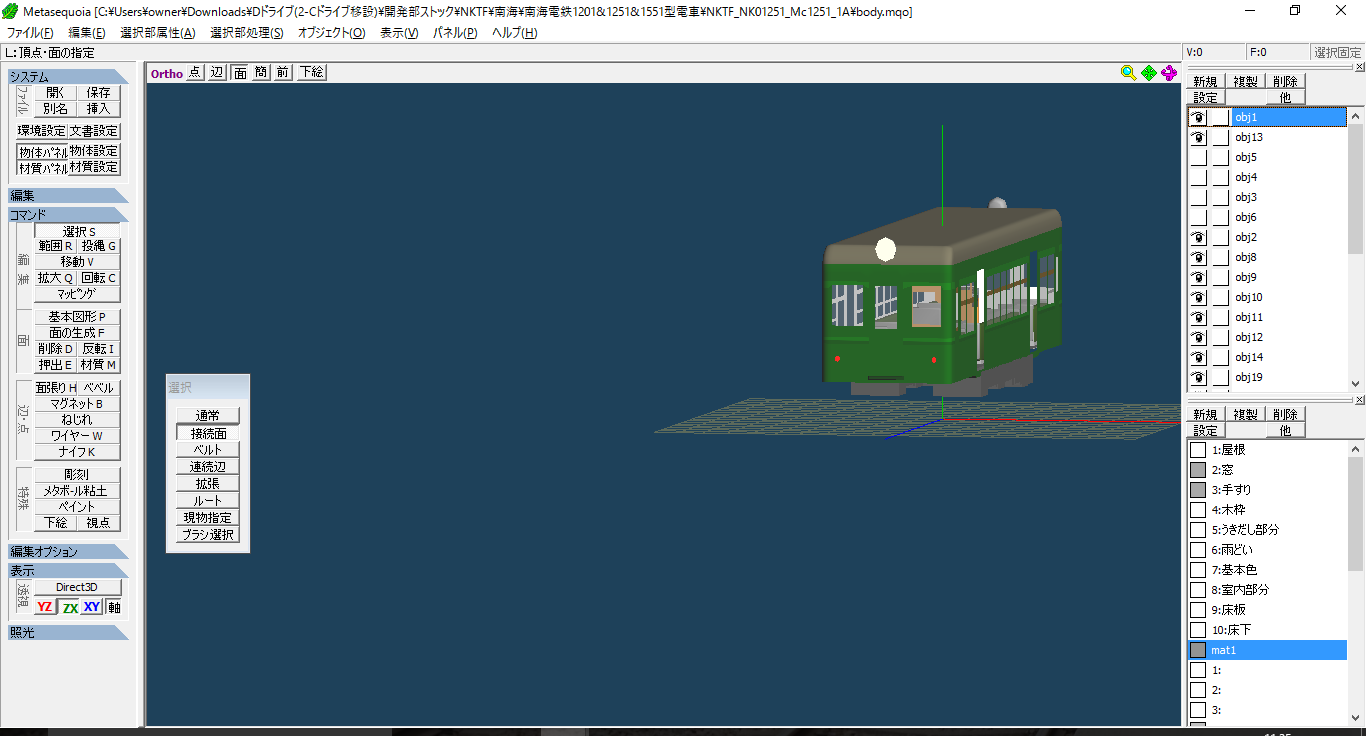Collapse the 表示 panel header

[68, 570]
